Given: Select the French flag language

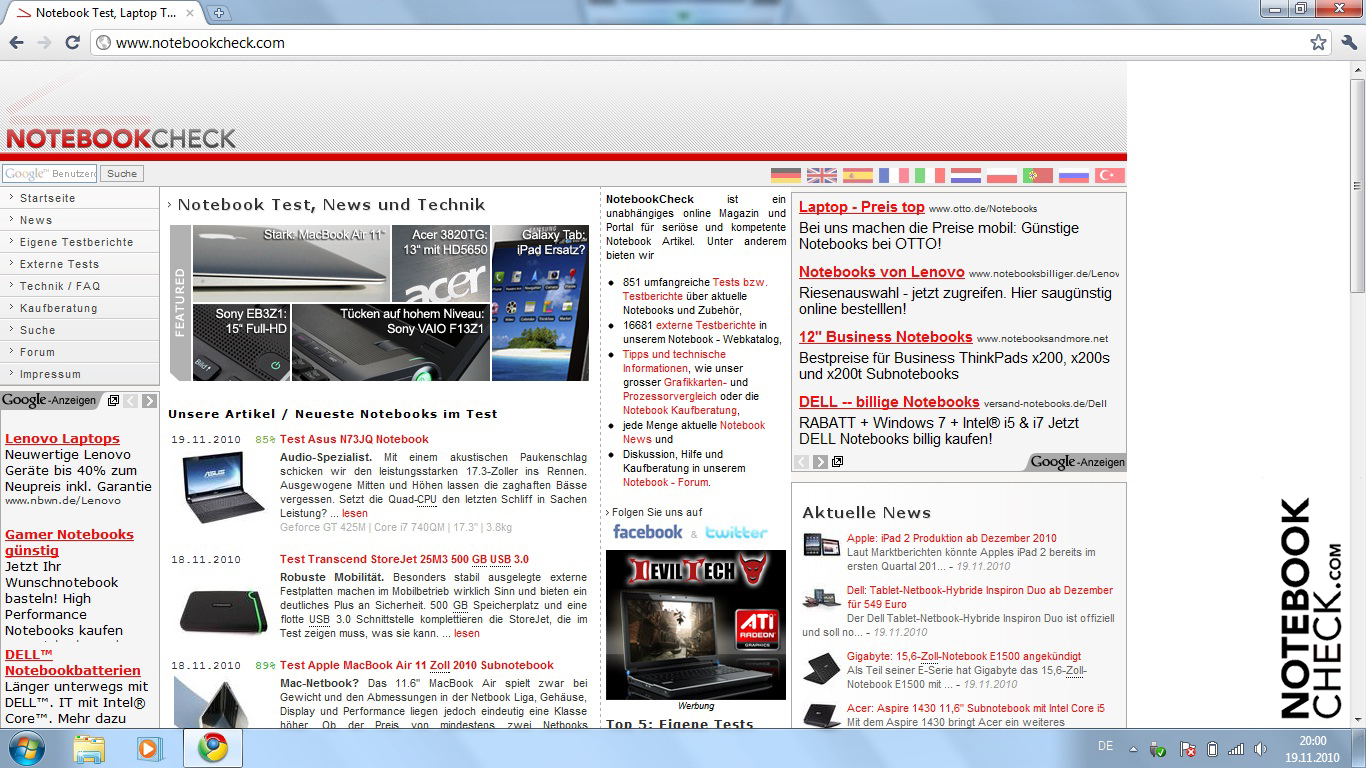Looking at the screenshot, I should [894, 175].
